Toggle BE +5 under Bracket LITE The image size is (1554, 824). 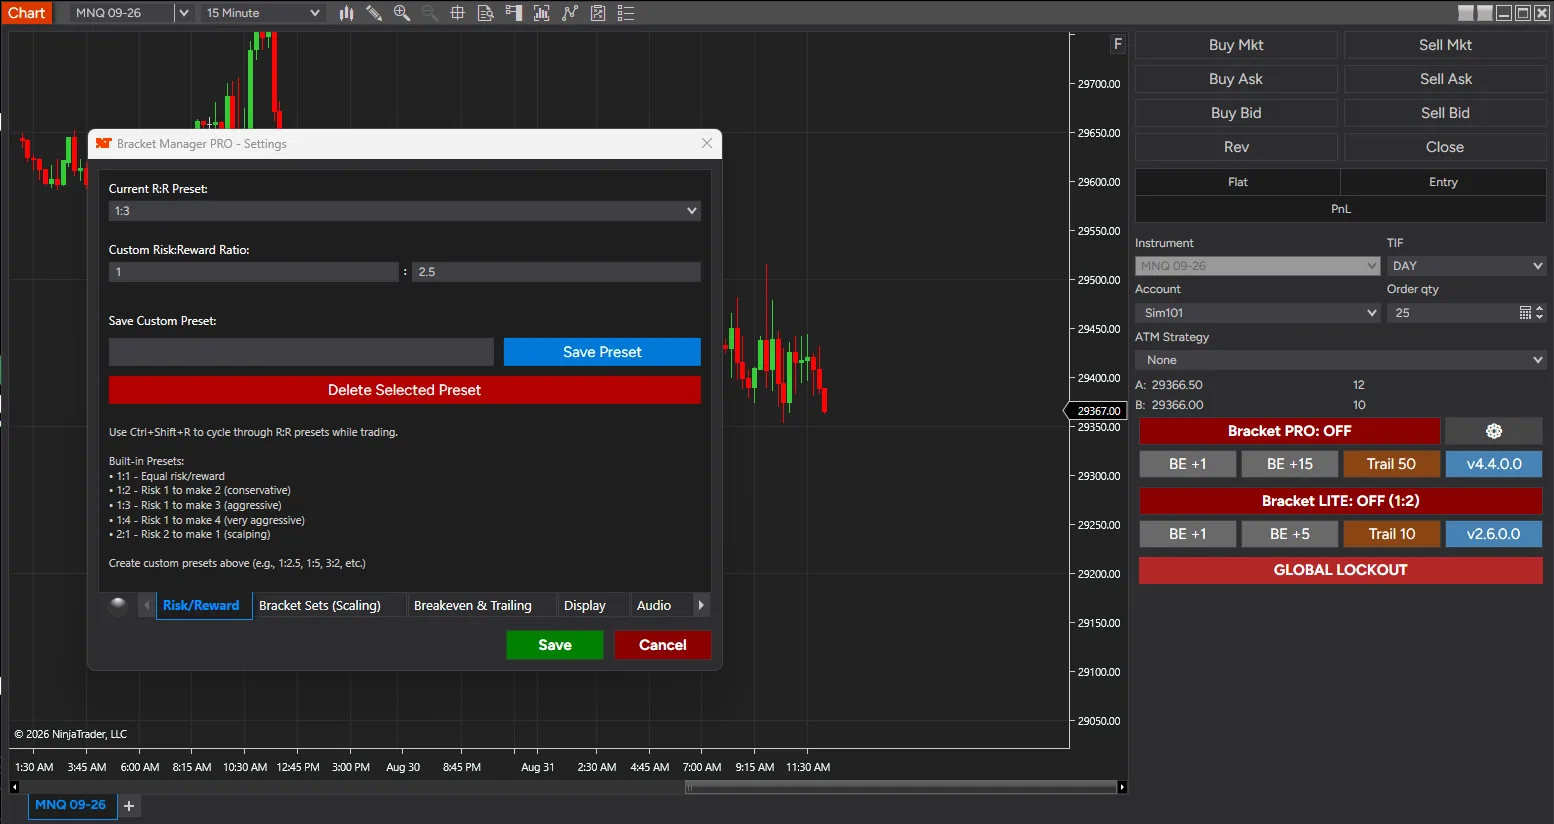click(x=1290, y=534)
